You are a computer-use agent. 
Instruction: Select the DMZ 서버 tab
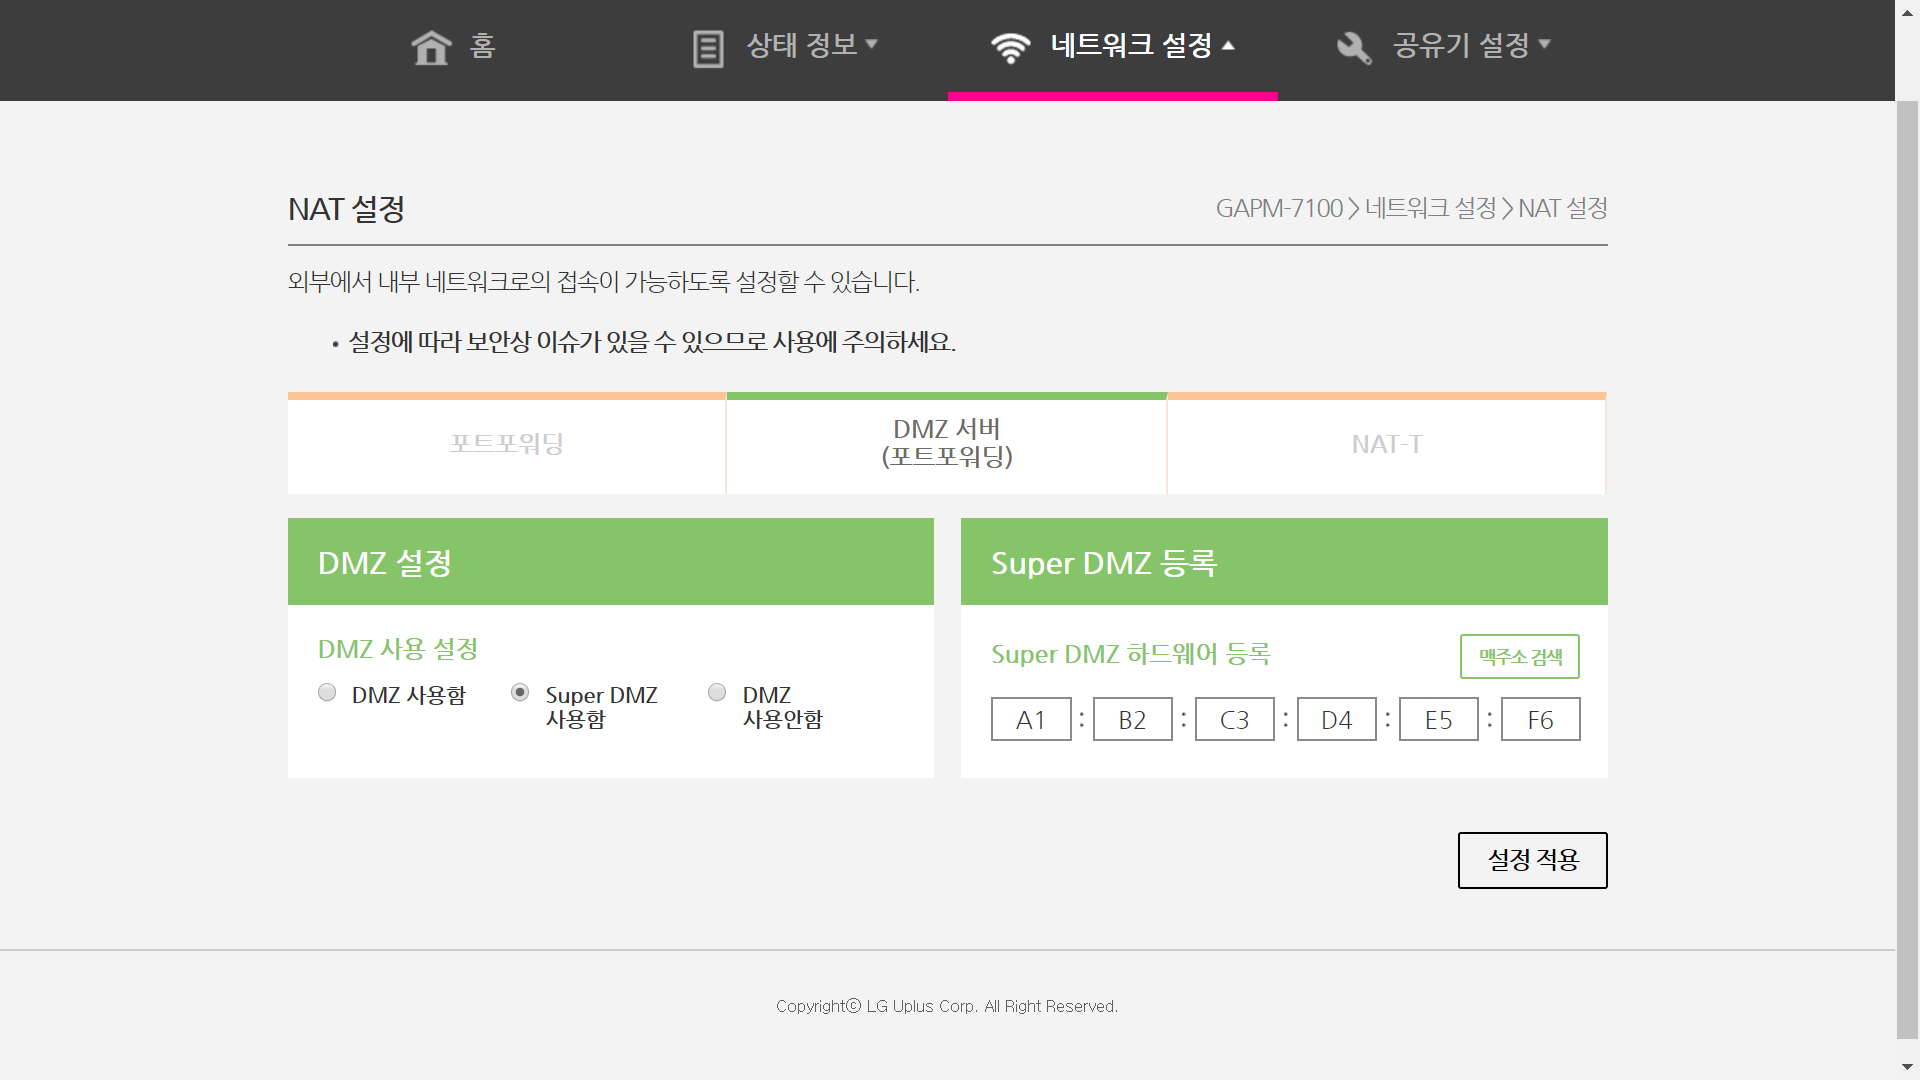tap(946, 443)
